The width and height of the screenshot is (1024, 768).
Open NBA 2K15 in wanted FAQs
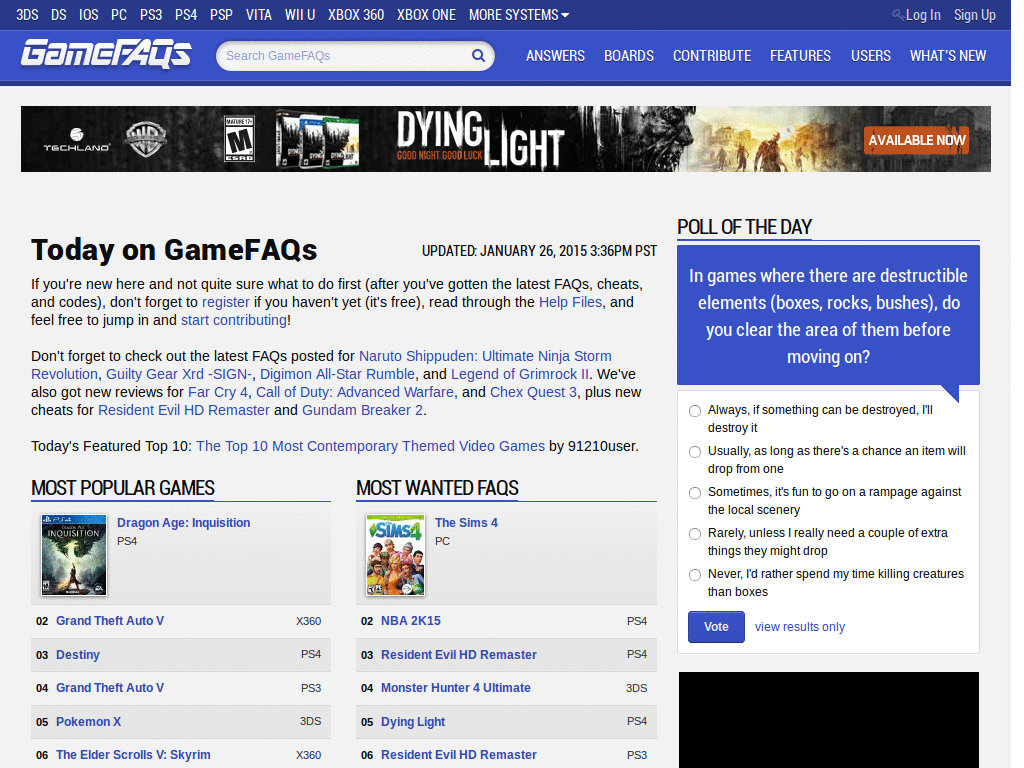click(411, 621)
